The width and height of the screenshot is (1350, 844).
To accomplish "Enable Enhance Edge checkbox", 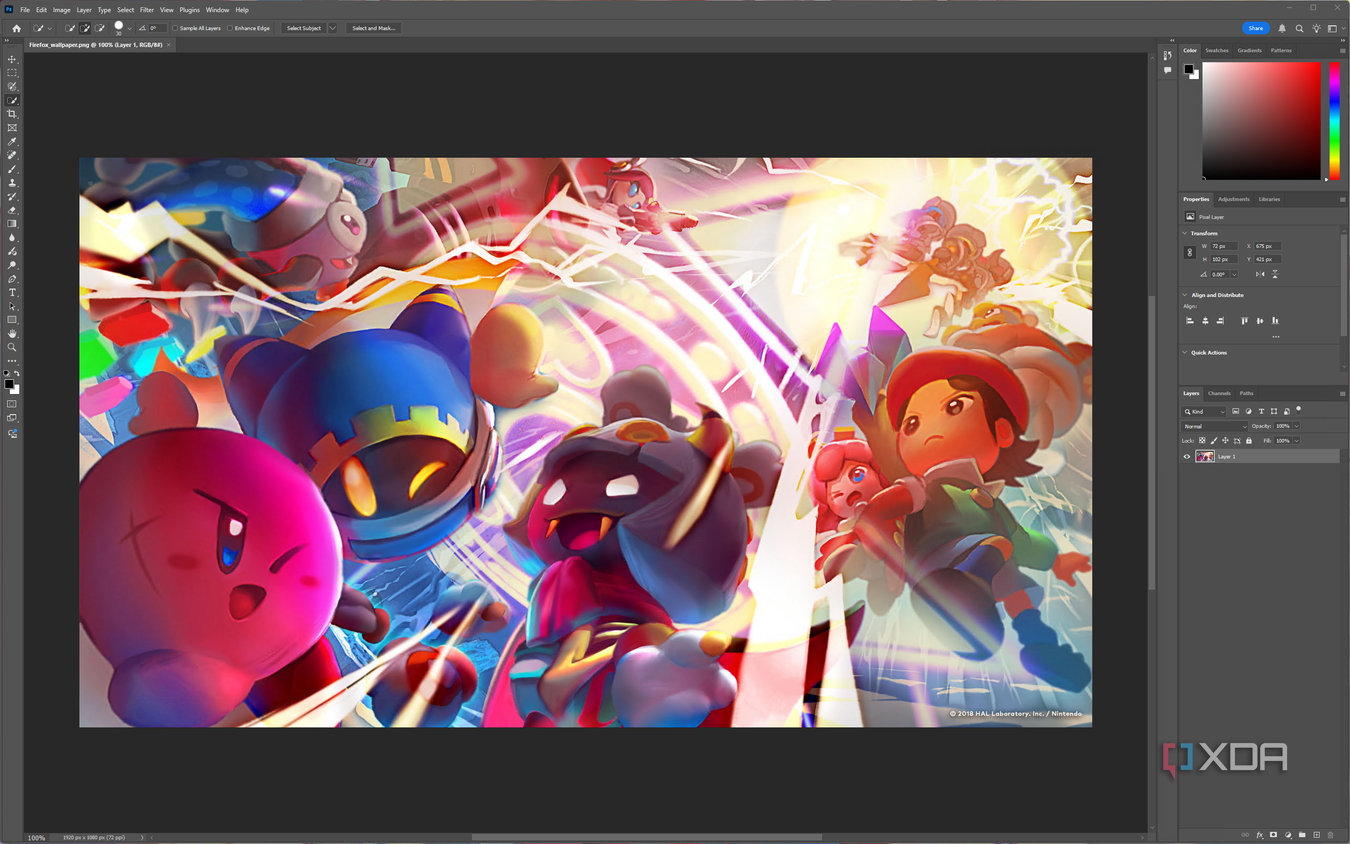I will [x=230, y=28].
